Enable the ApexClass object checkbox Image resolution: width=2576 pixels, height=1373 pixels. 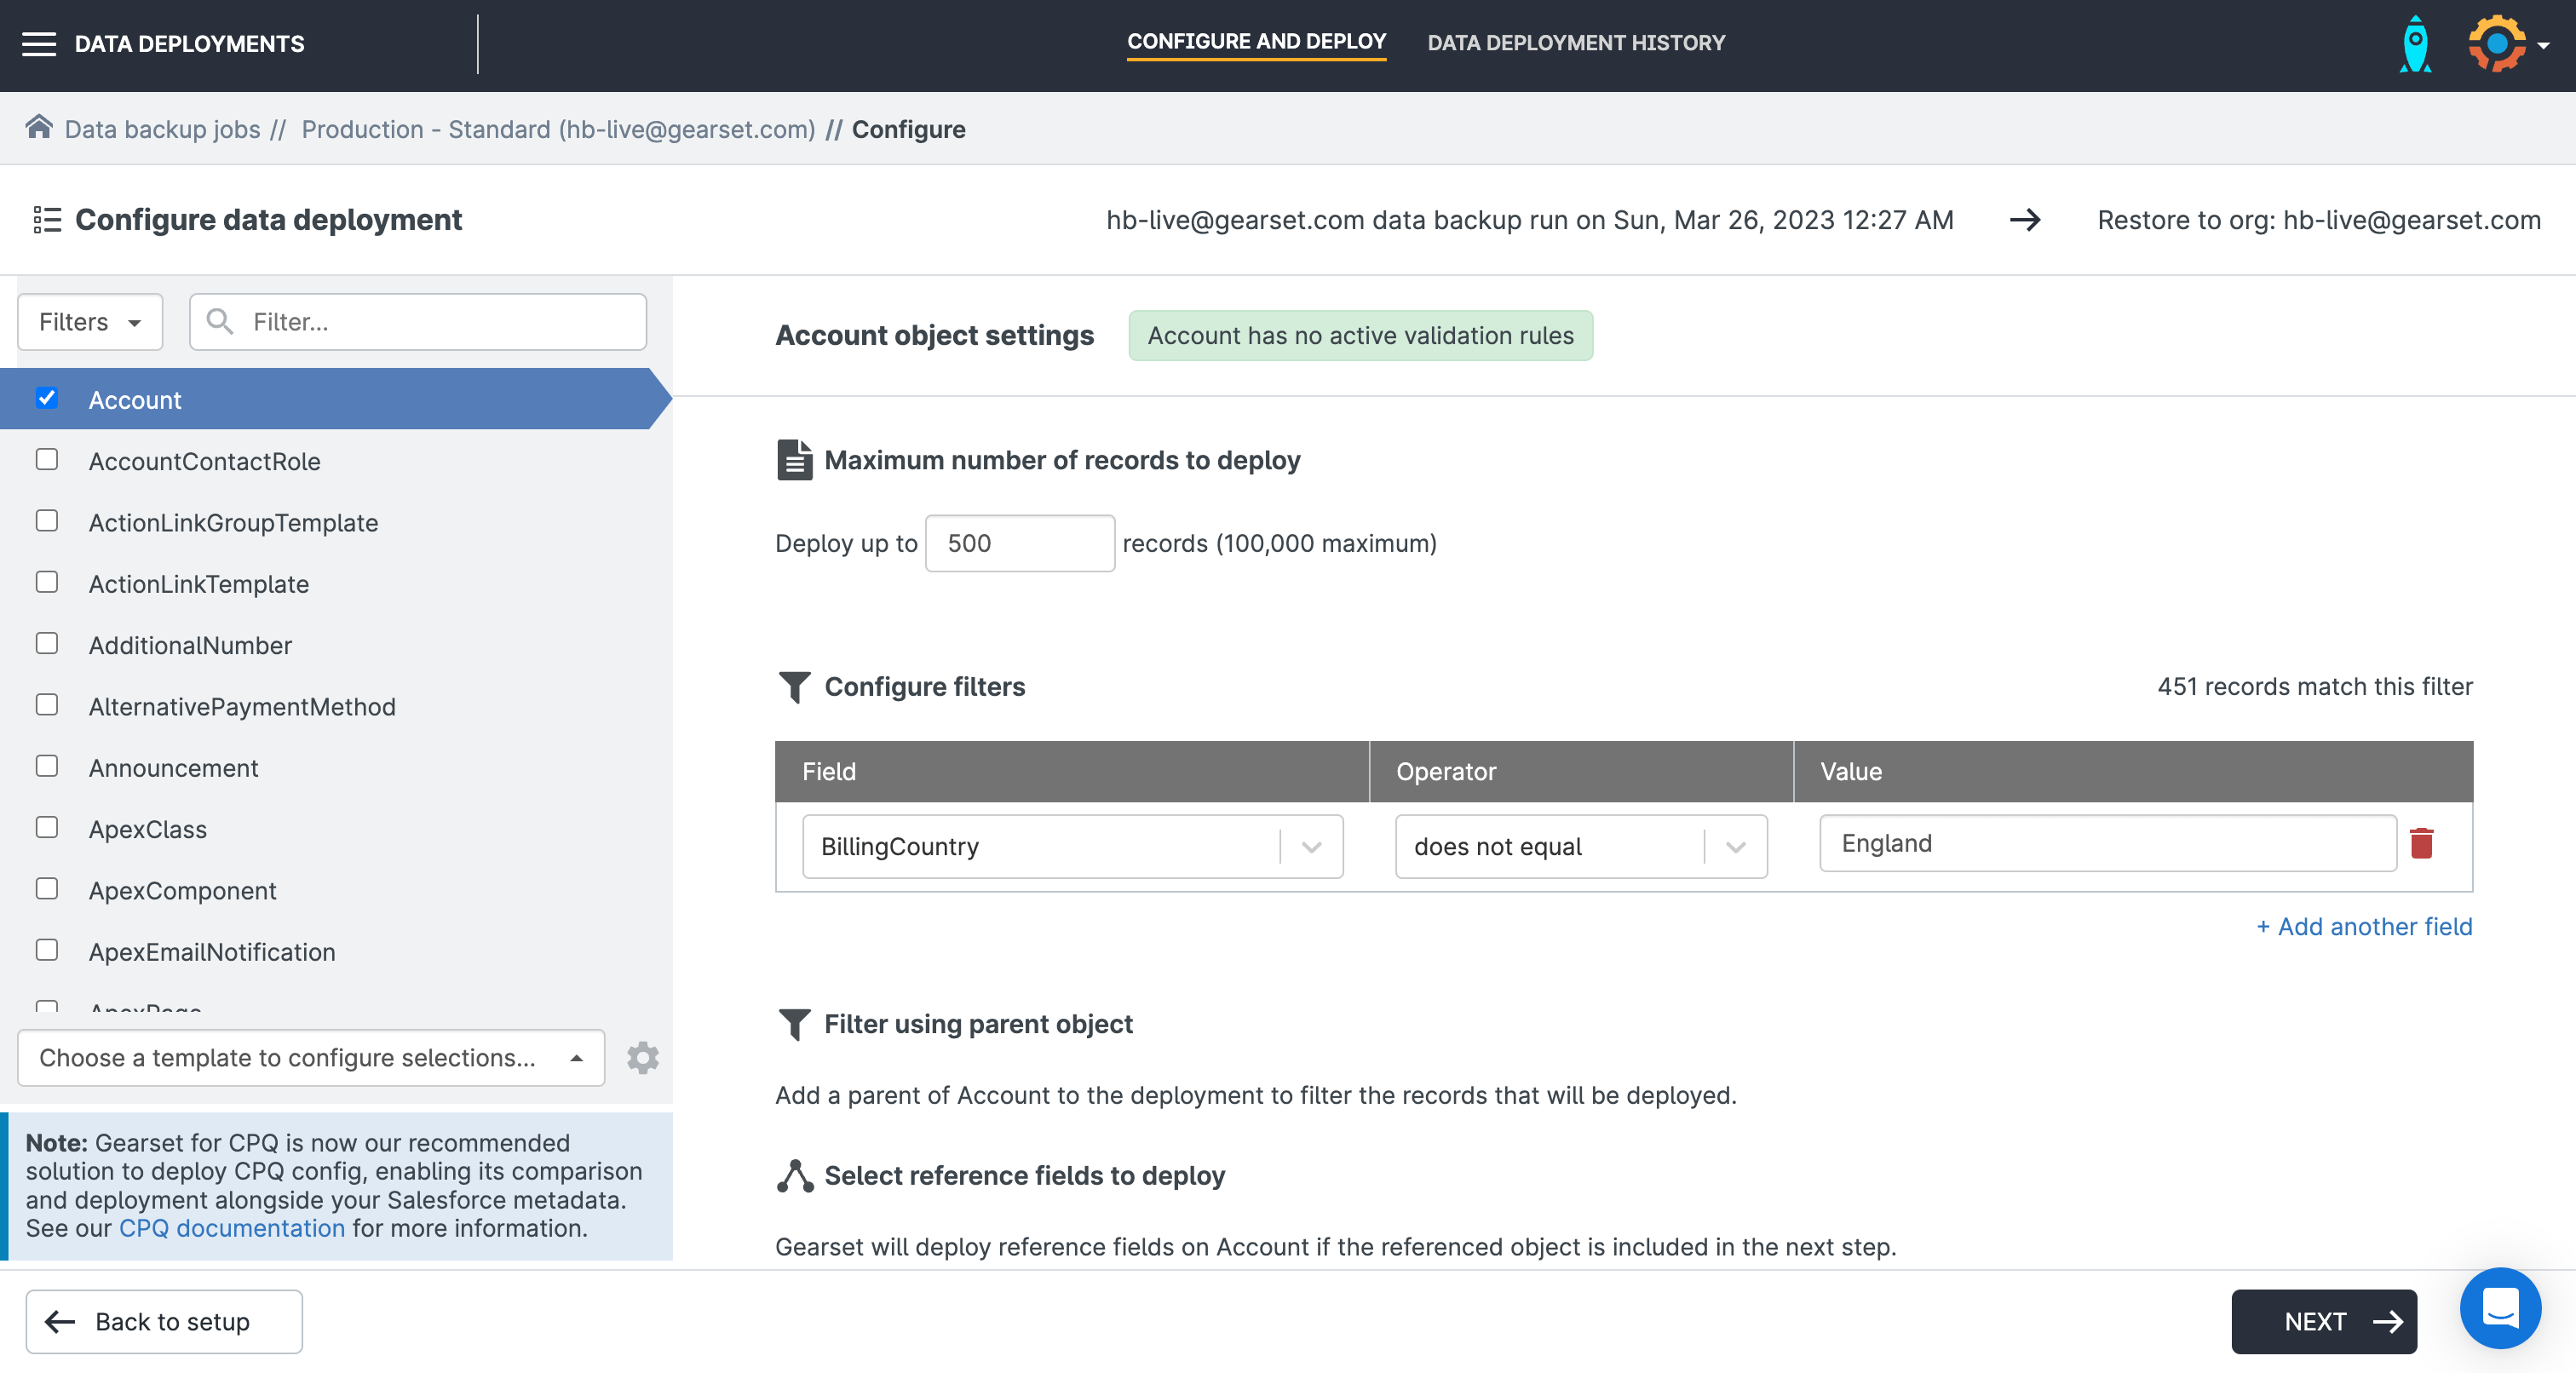click(47, 827)
